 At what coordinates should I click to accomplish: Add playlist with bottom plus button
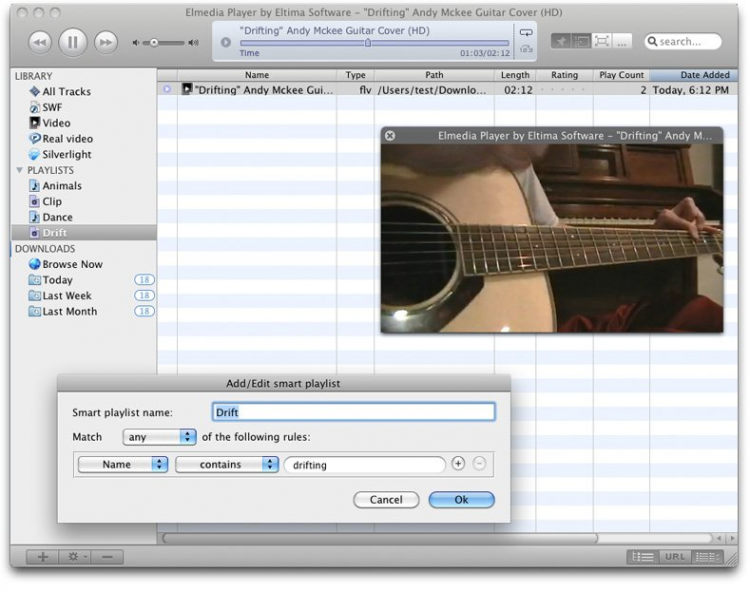click(43, 557)
